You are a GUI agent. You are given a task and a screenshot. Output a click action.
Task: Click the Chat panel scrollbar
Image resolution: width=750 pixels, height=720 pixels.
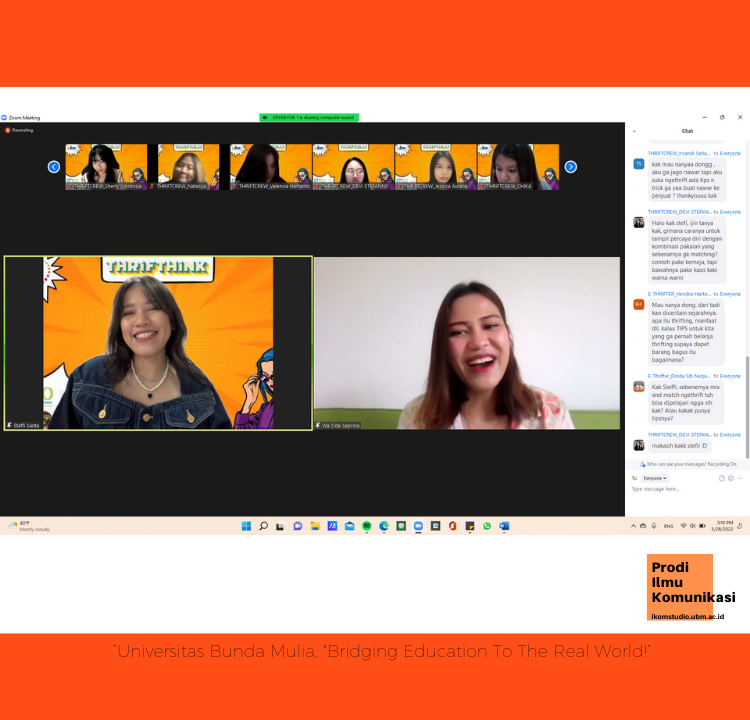747,407
